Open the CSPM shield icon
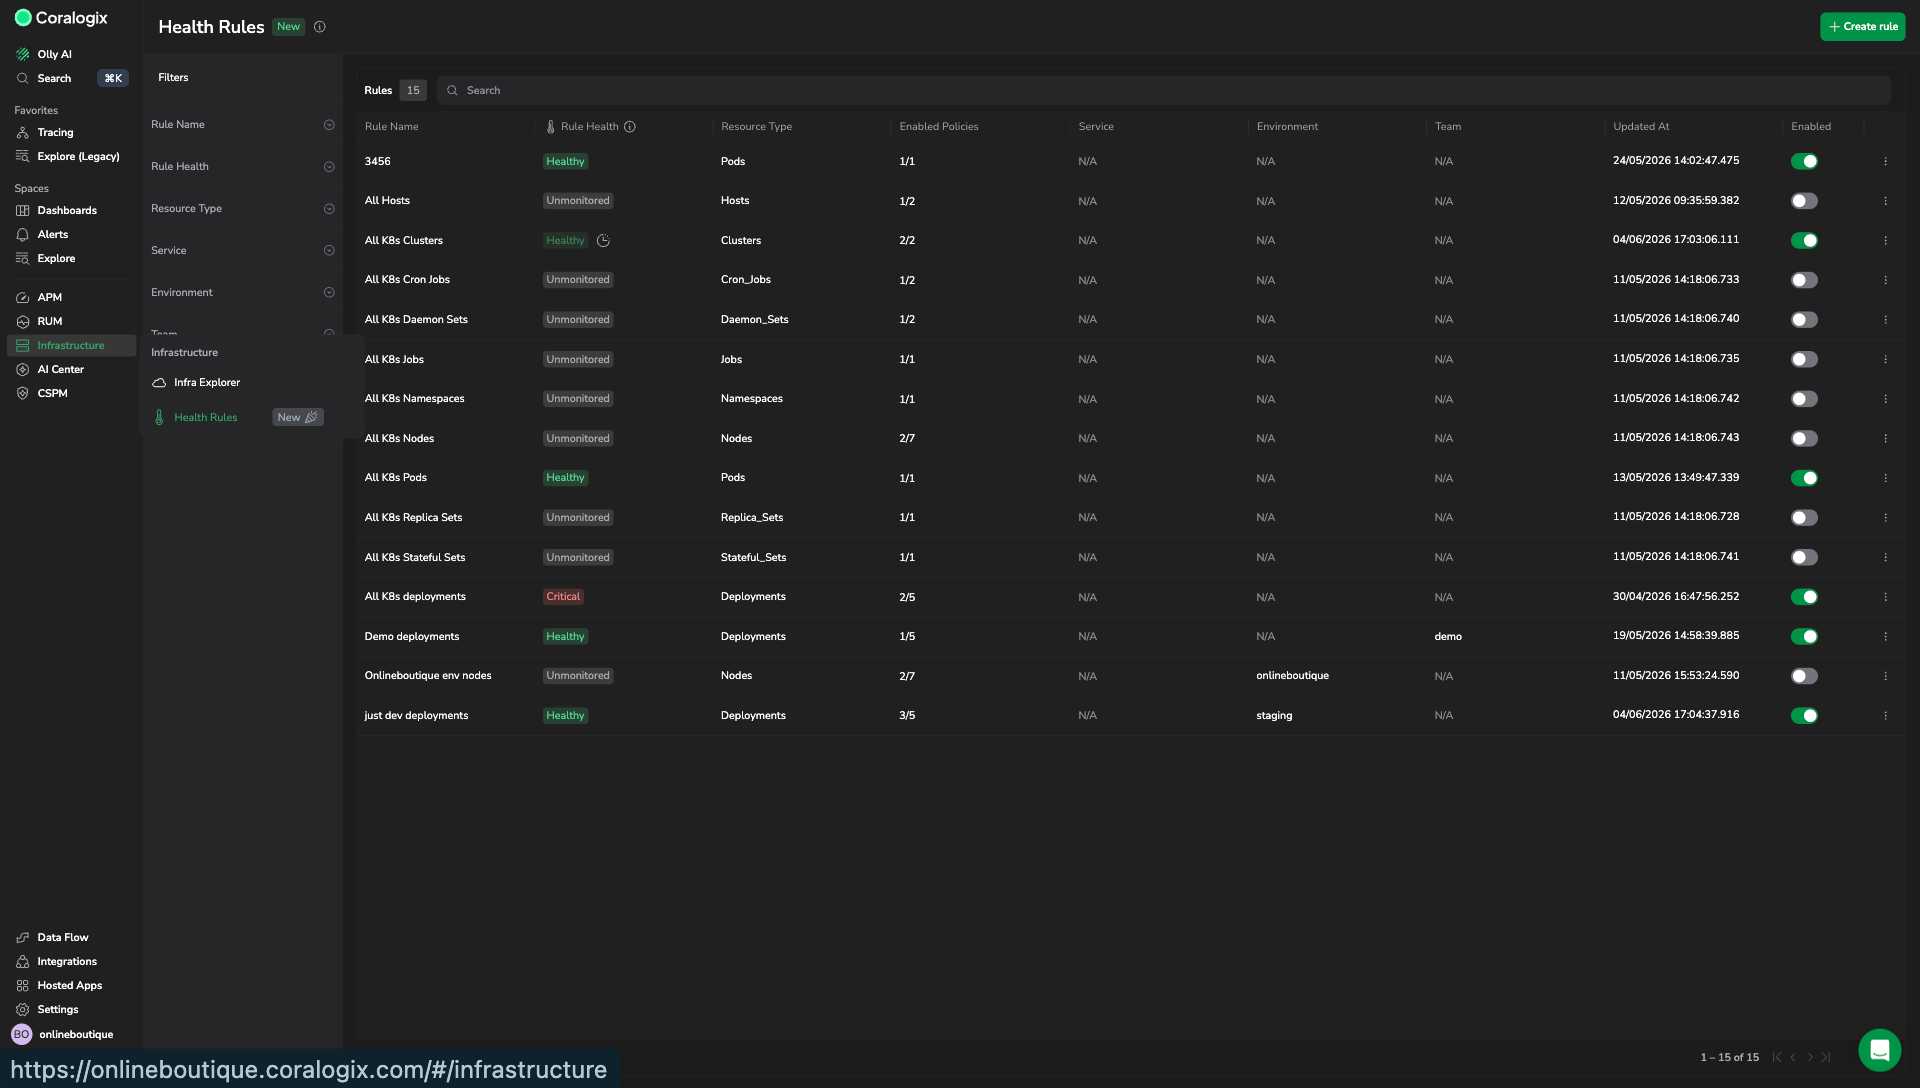Viewport: 1920px width, 1088px height. tap(22, 393)
